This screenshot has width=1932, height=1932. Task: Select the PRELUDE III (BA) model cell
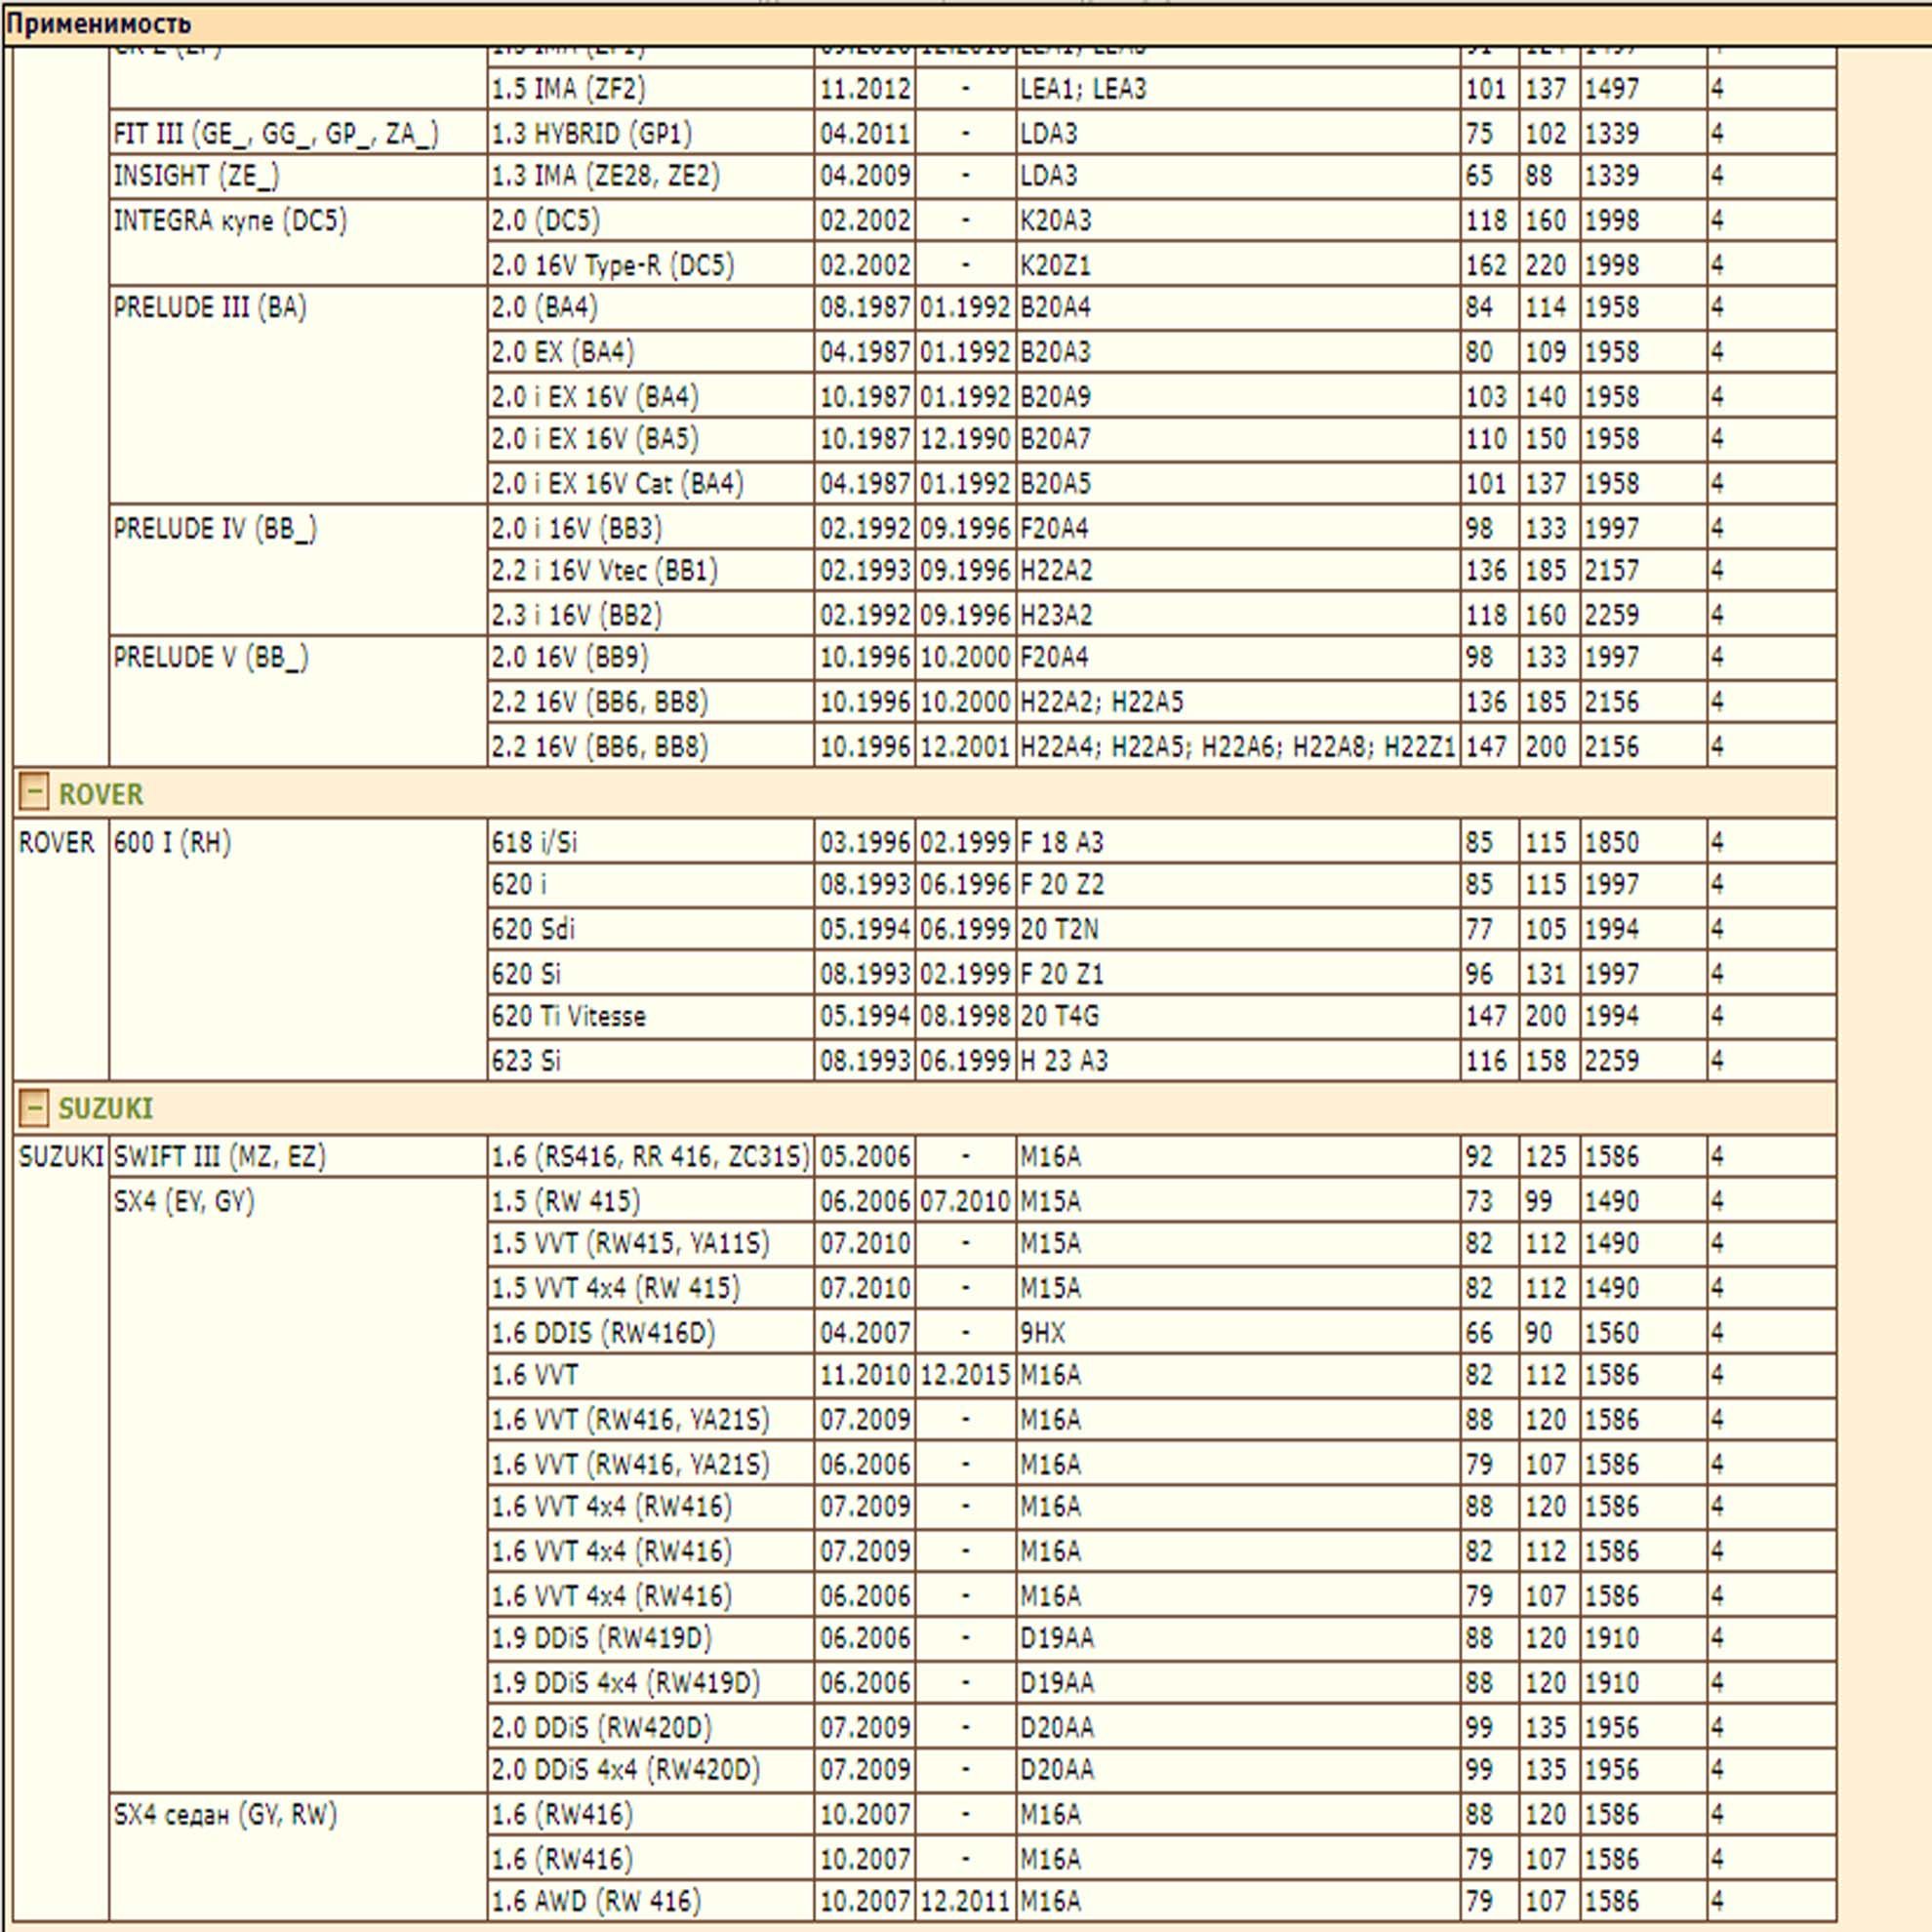298,395
